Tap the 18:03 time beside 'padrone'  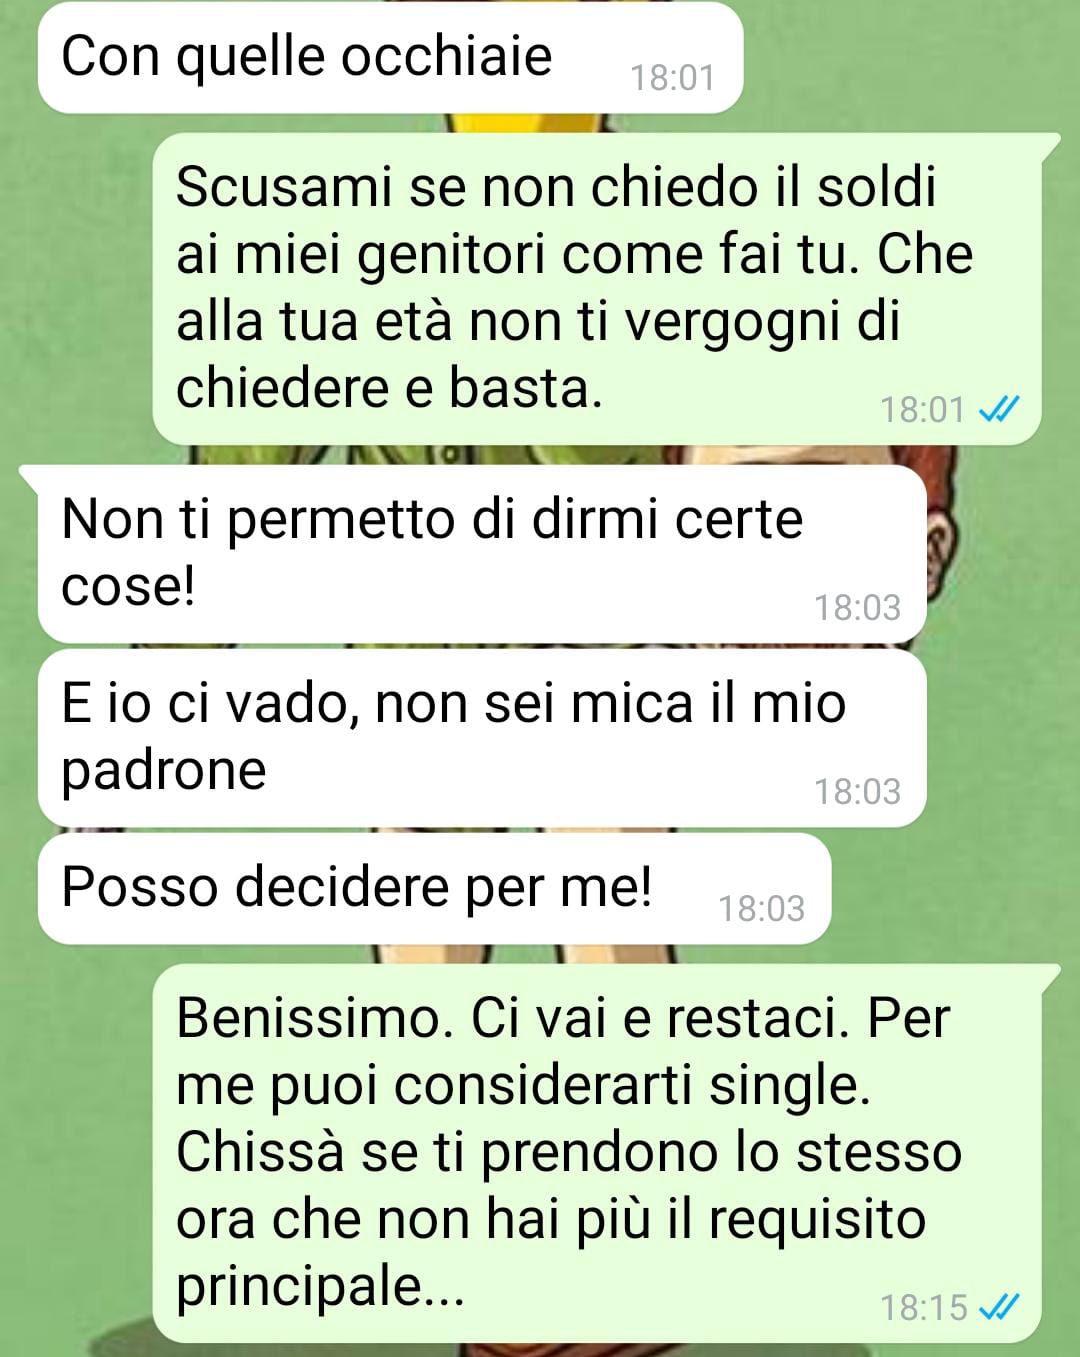pos(857,791)
